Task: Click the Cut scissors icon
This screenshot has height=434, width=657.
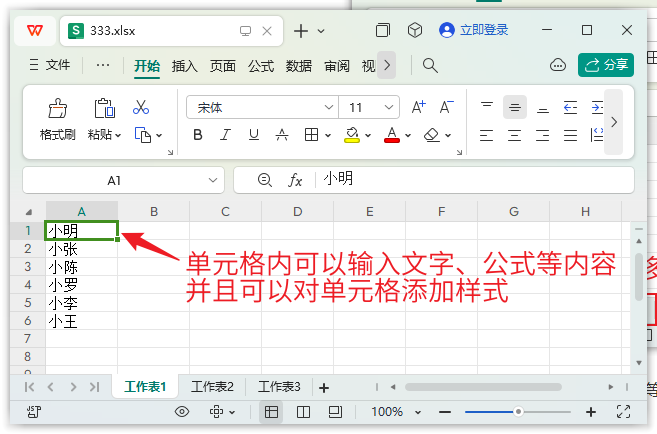Action: click(x=141, y=107)
